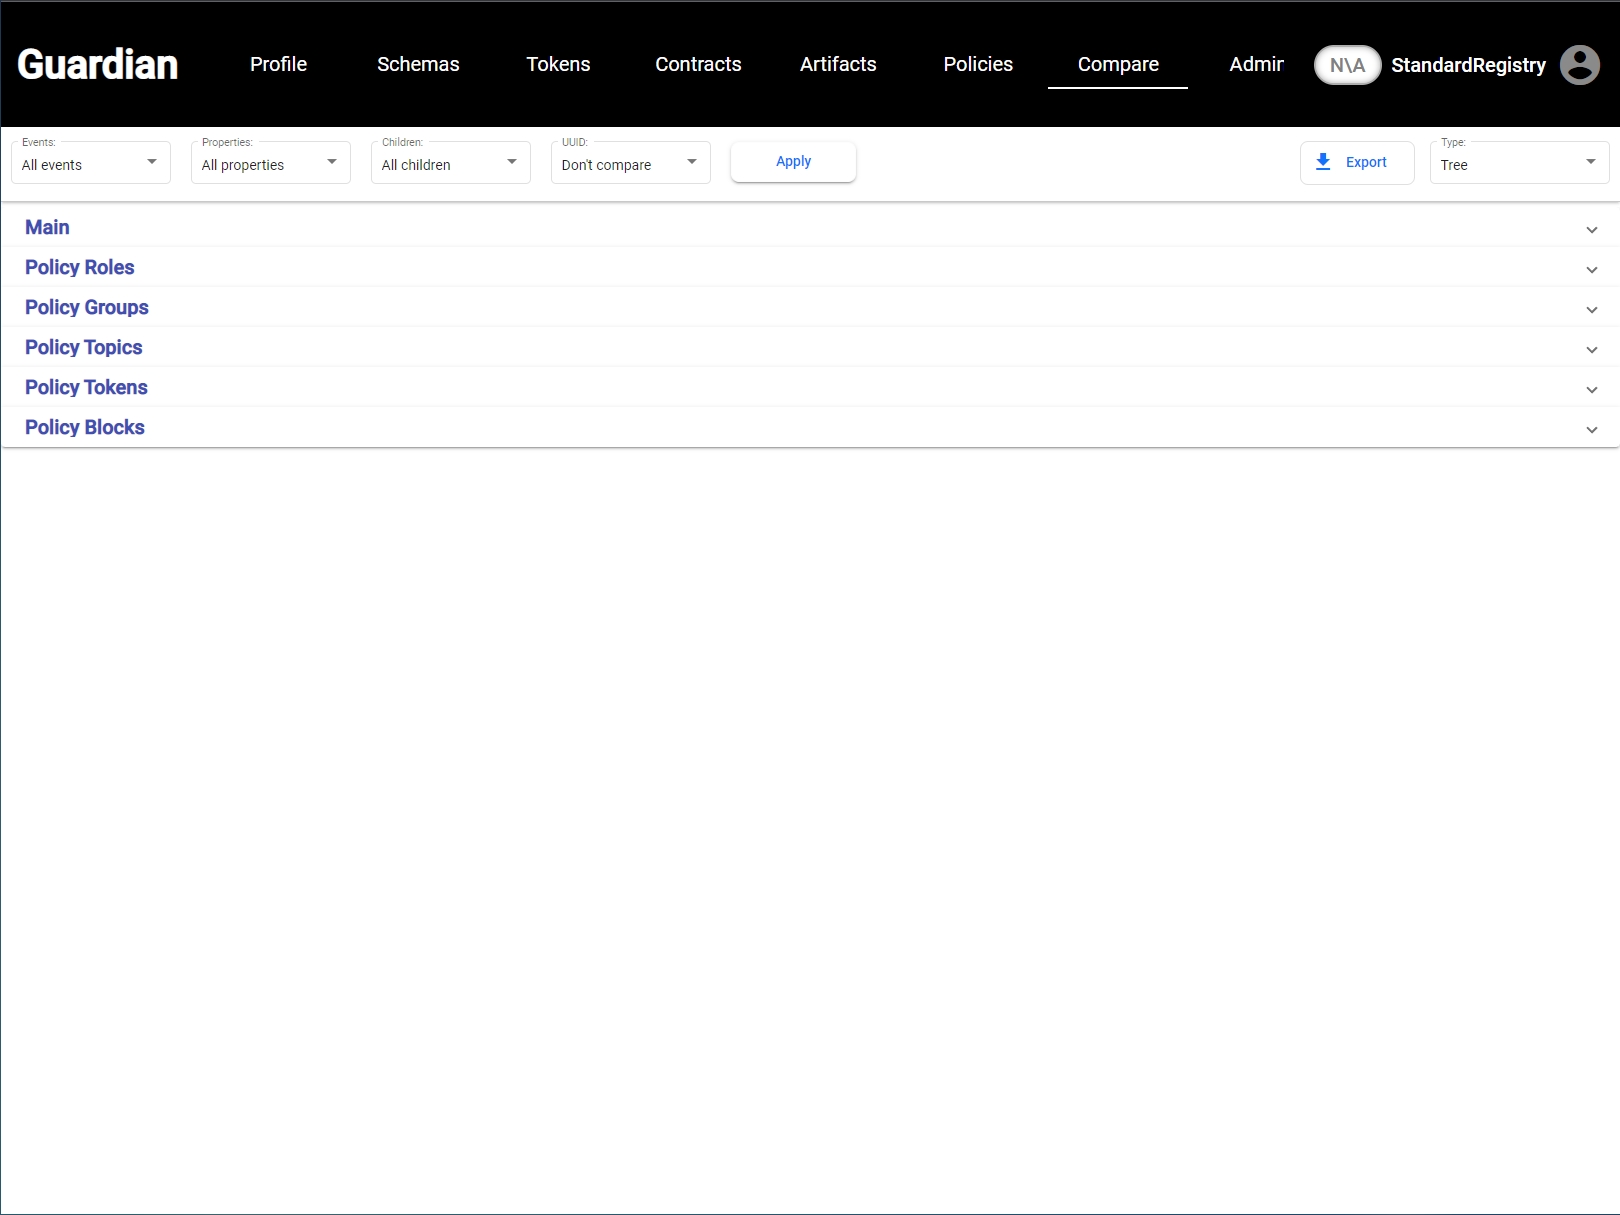Open the Properties dropdown
Image resolution: width=1620 pixels, height=1215 pixels.
tap(270, 164)
